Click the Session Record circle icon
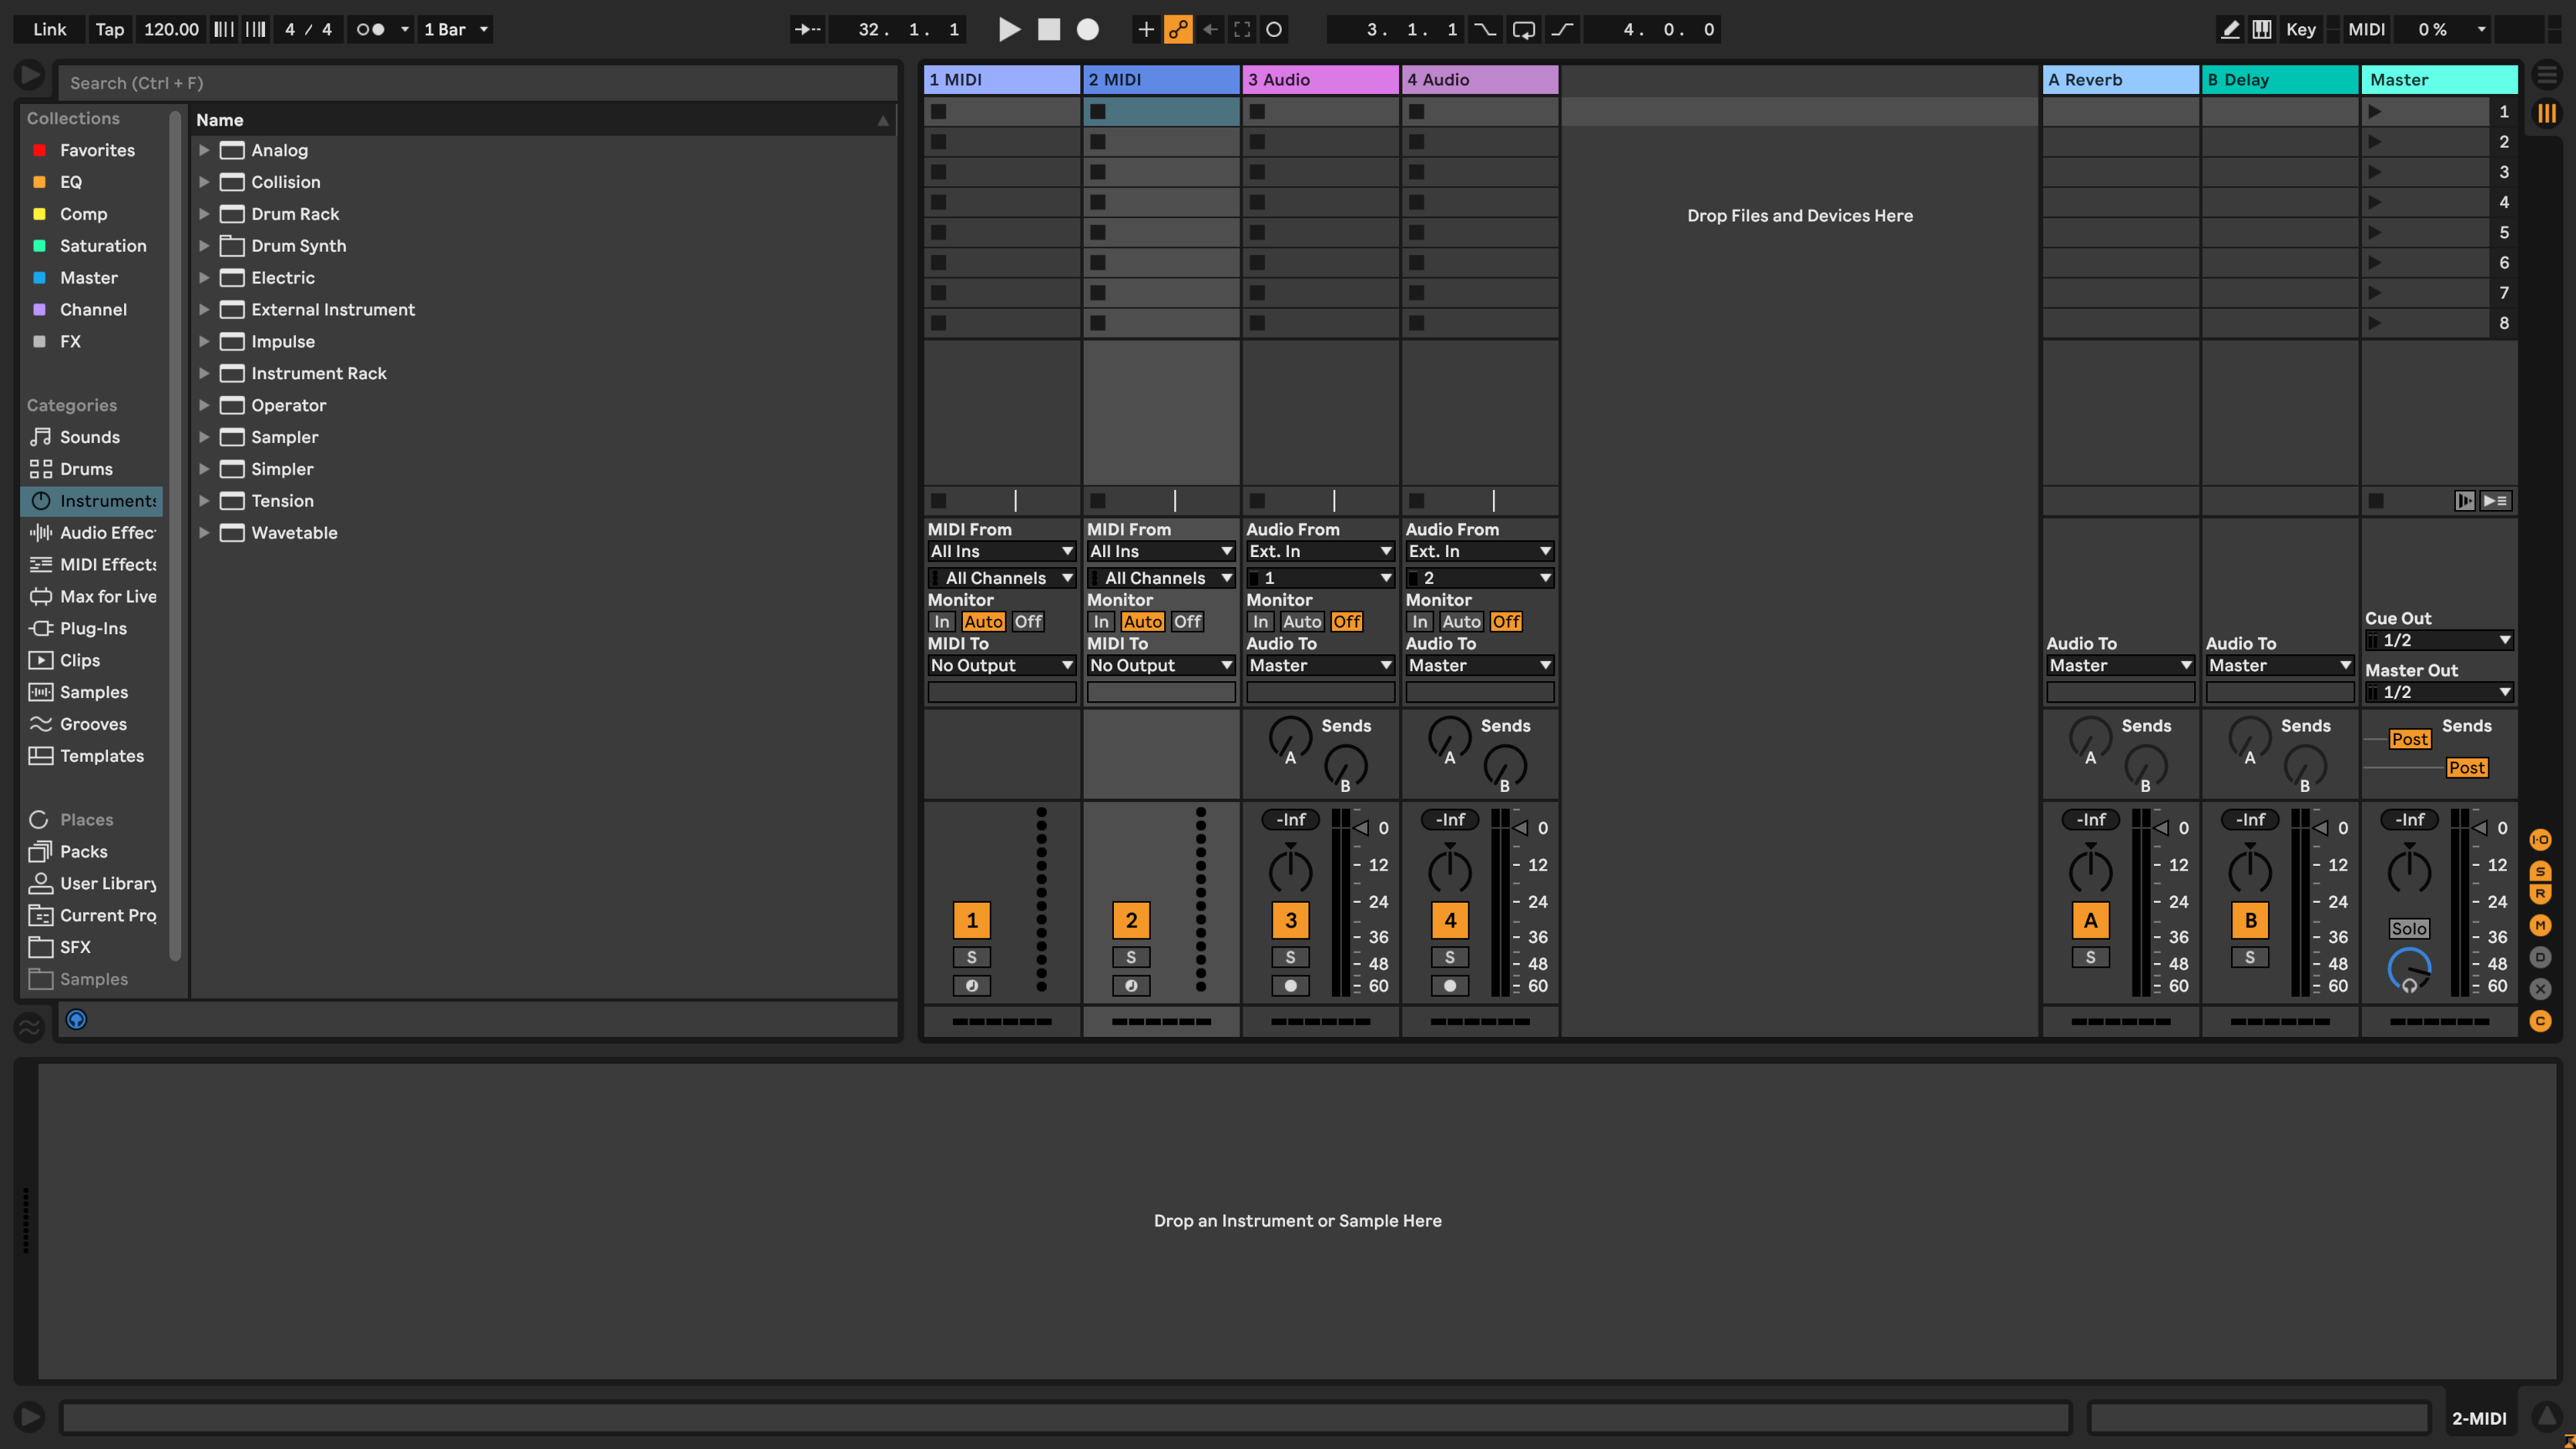 [x=1274, y=29]
